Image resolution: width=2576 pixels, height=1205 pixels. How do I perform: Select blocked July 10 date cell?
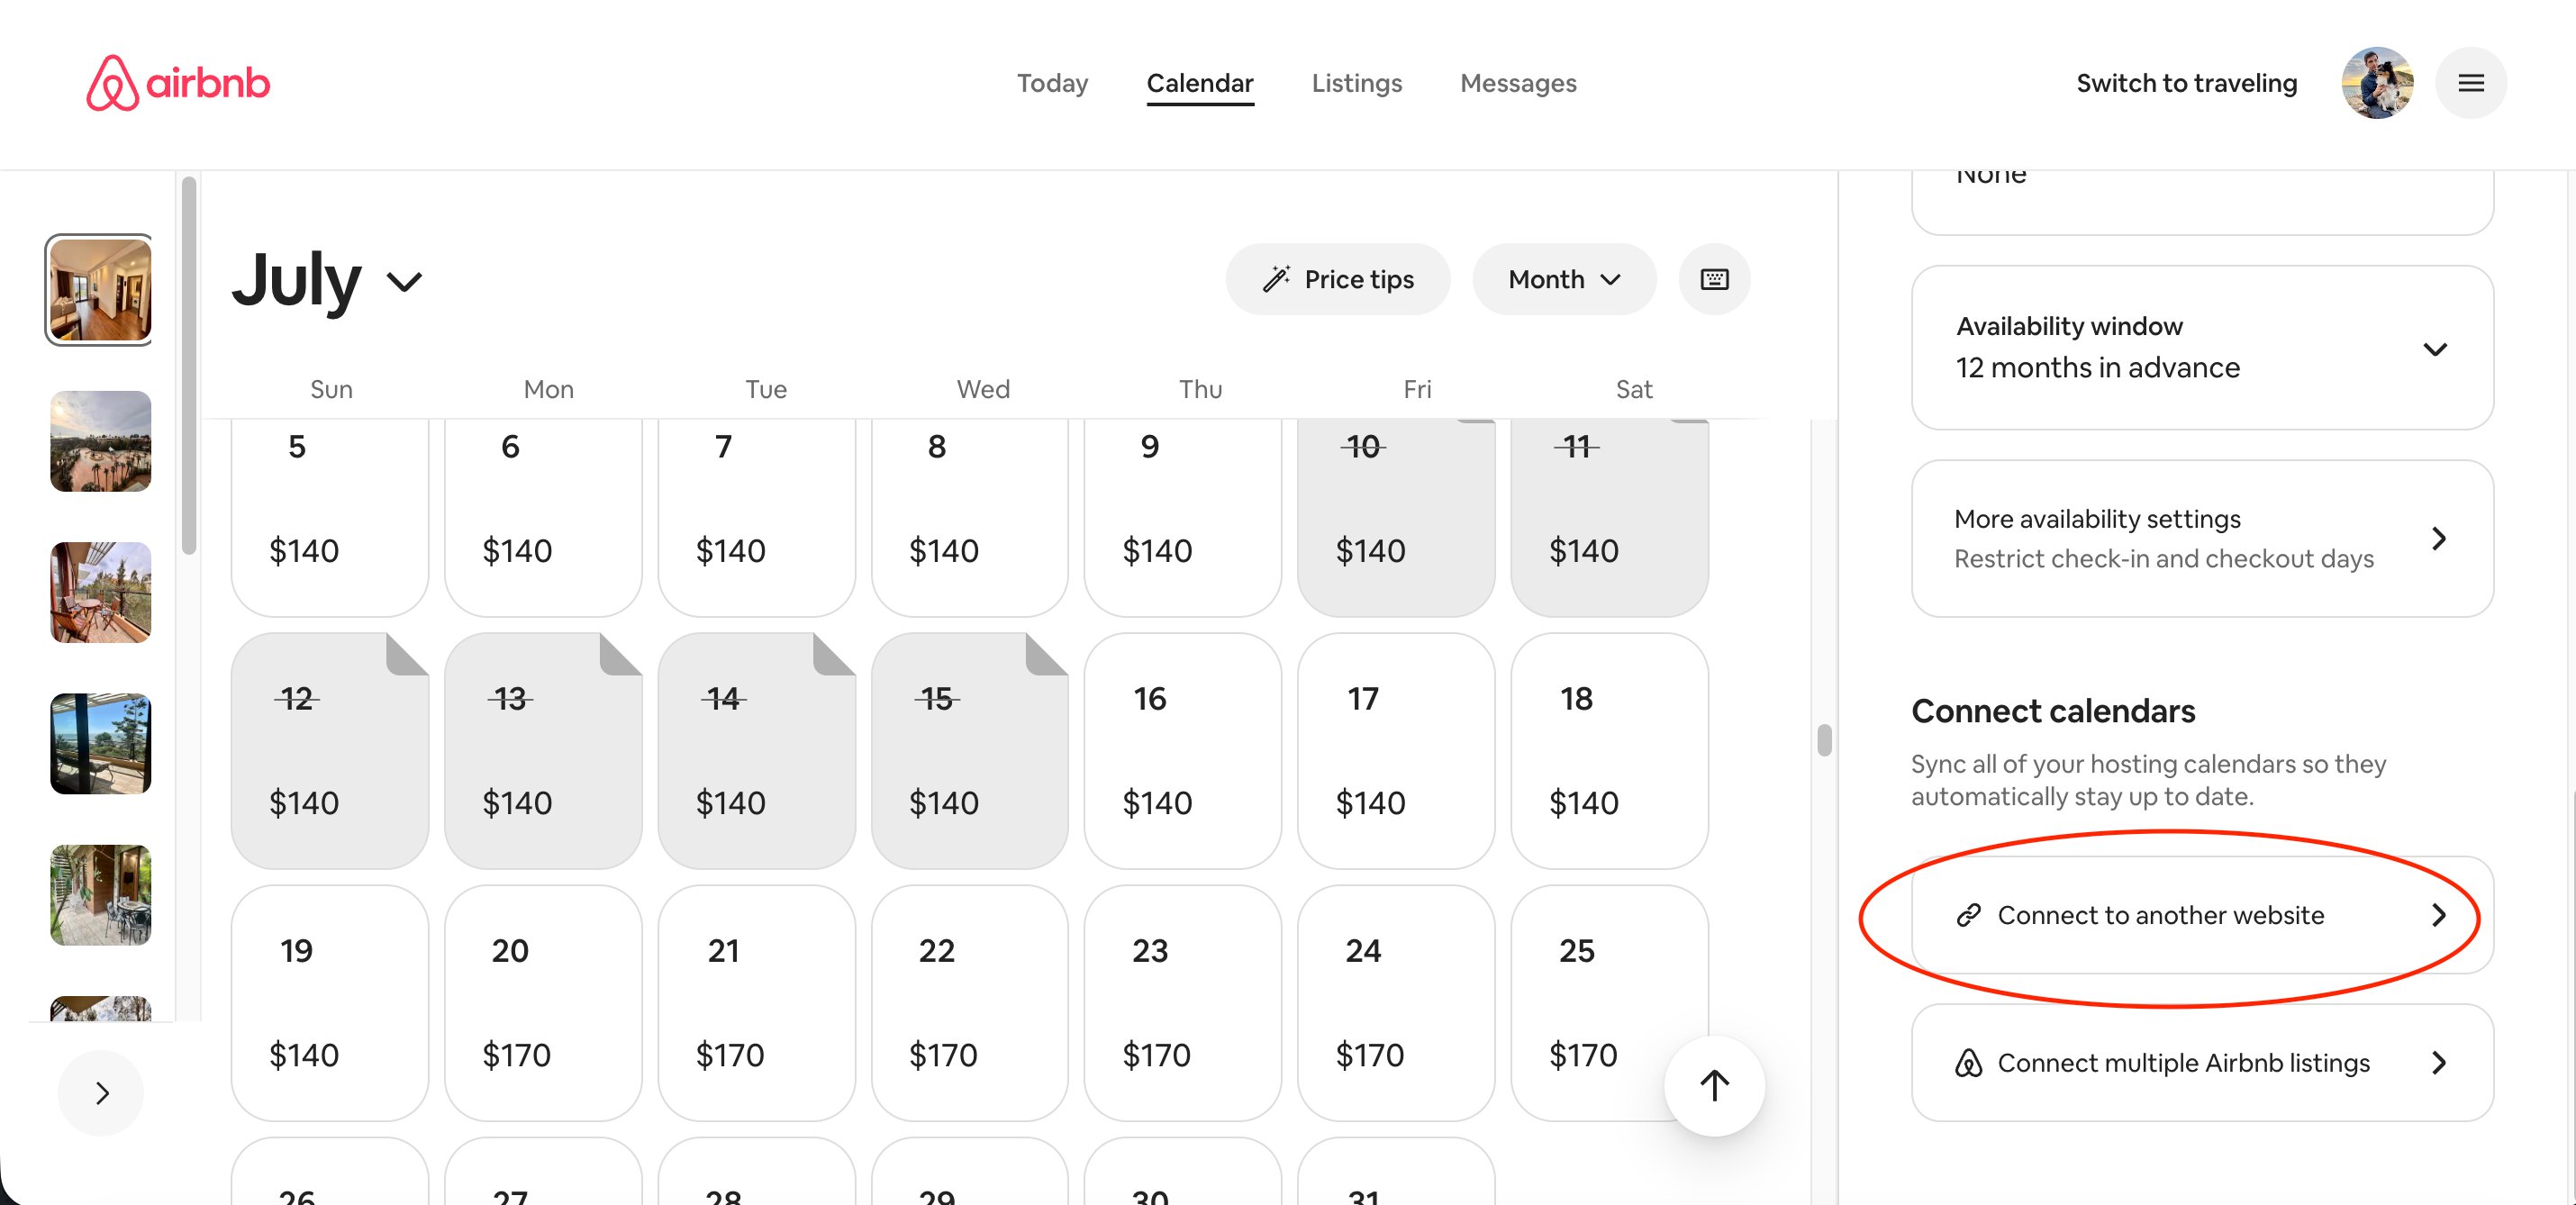(x=1395, y=517)
